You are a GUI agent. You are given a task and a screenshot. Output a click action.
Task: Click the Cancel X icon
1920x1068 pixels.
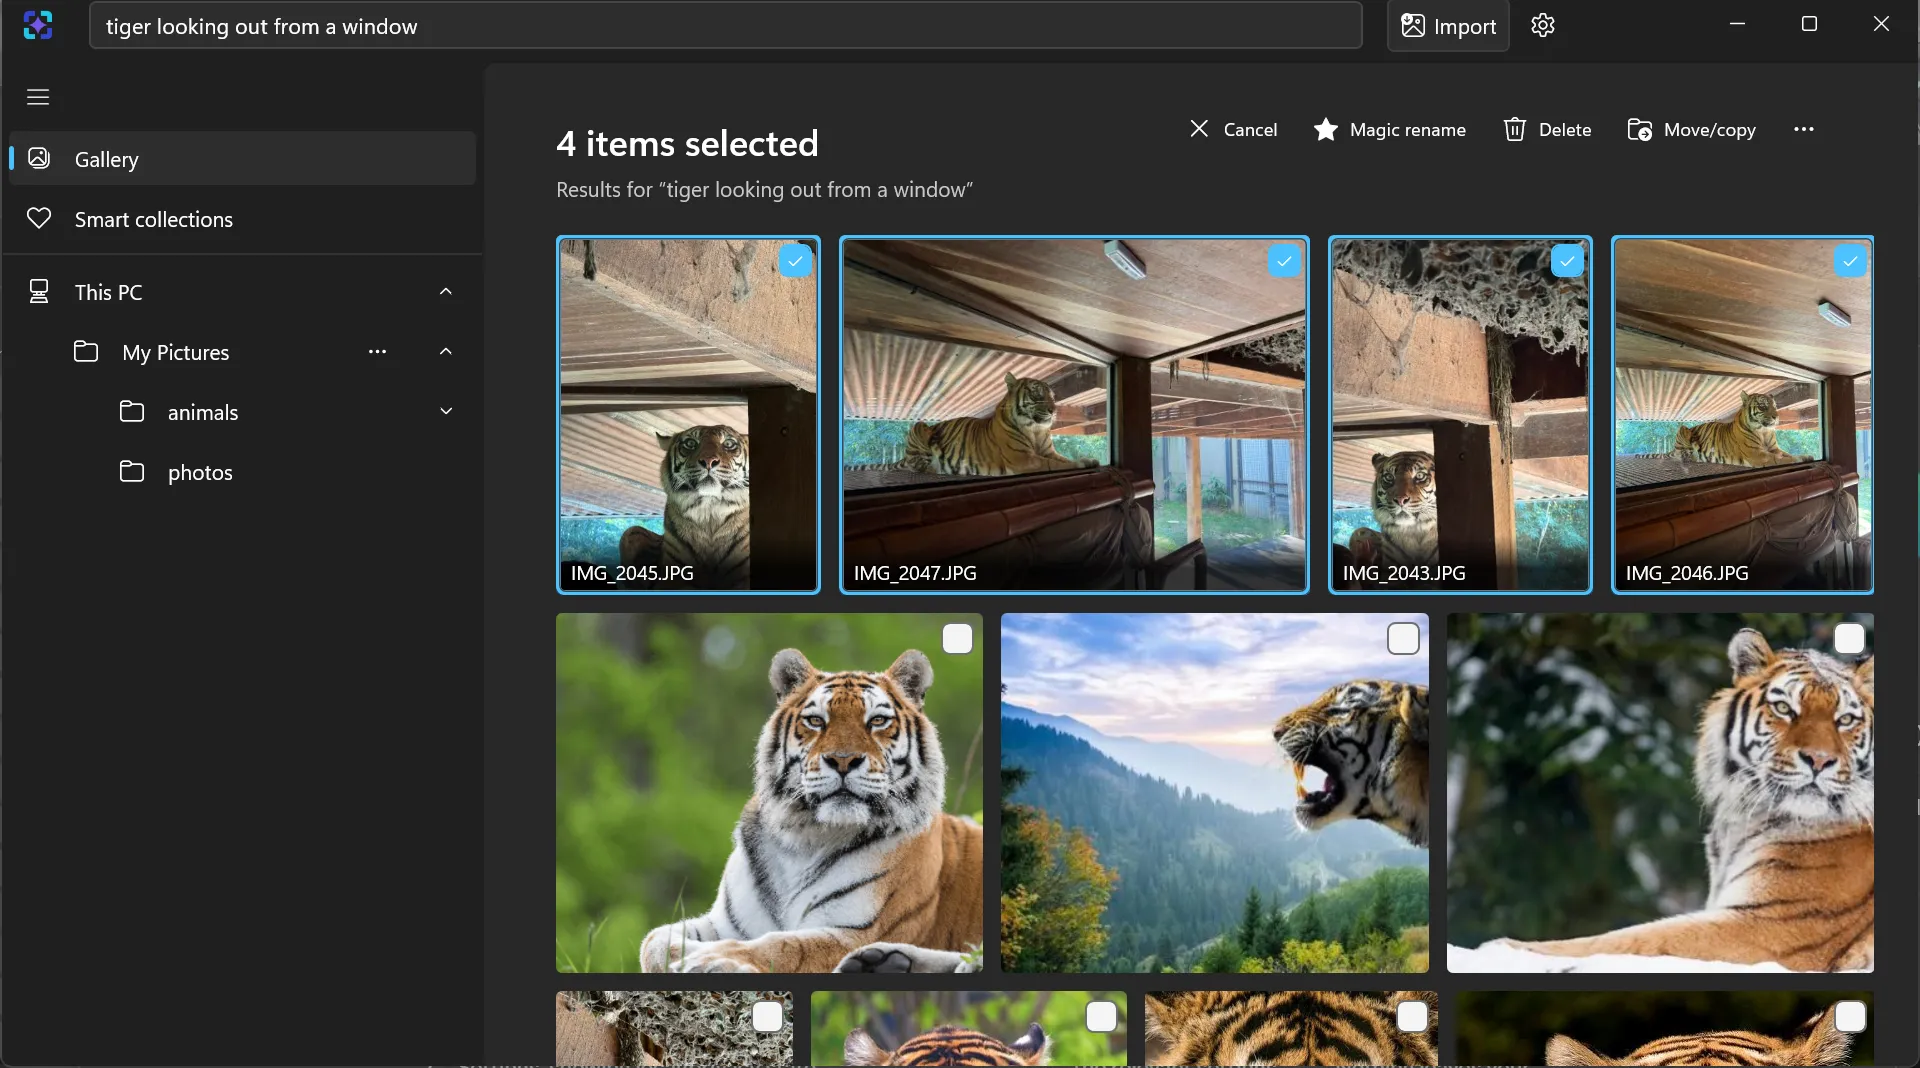tap(1199, 129)
